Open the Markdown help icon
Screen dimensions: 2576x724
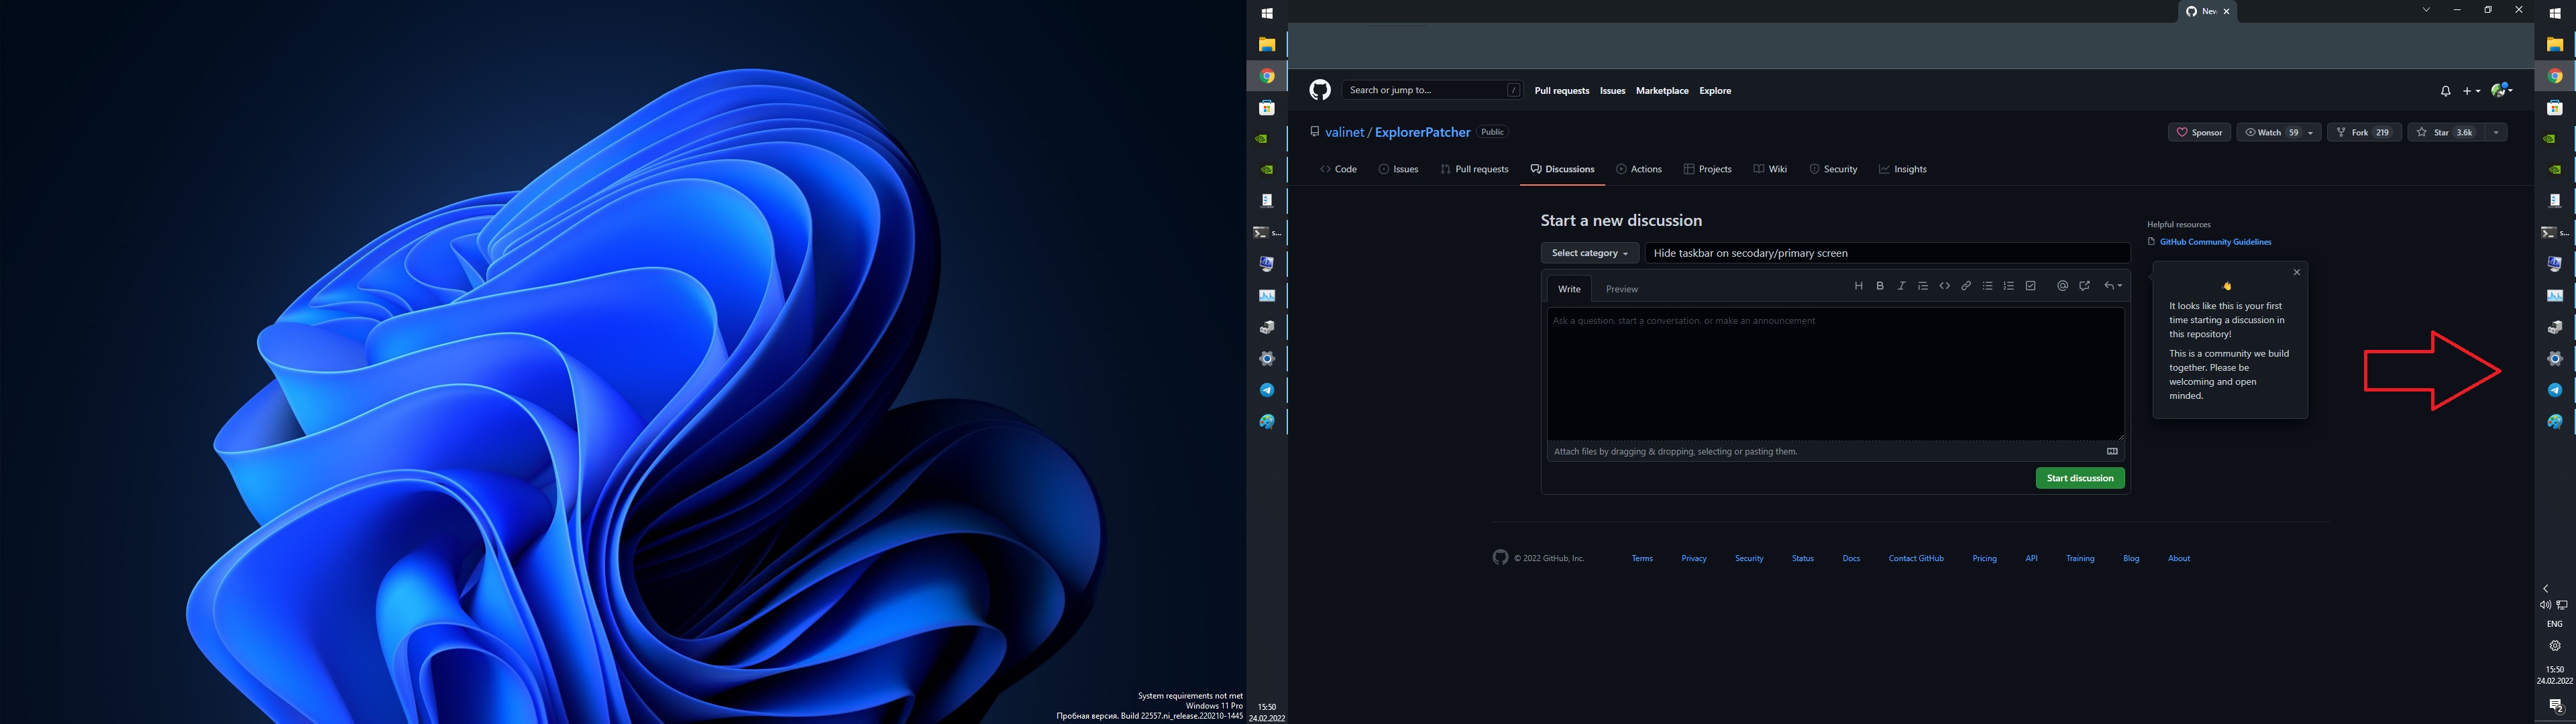click(2112, 451)
